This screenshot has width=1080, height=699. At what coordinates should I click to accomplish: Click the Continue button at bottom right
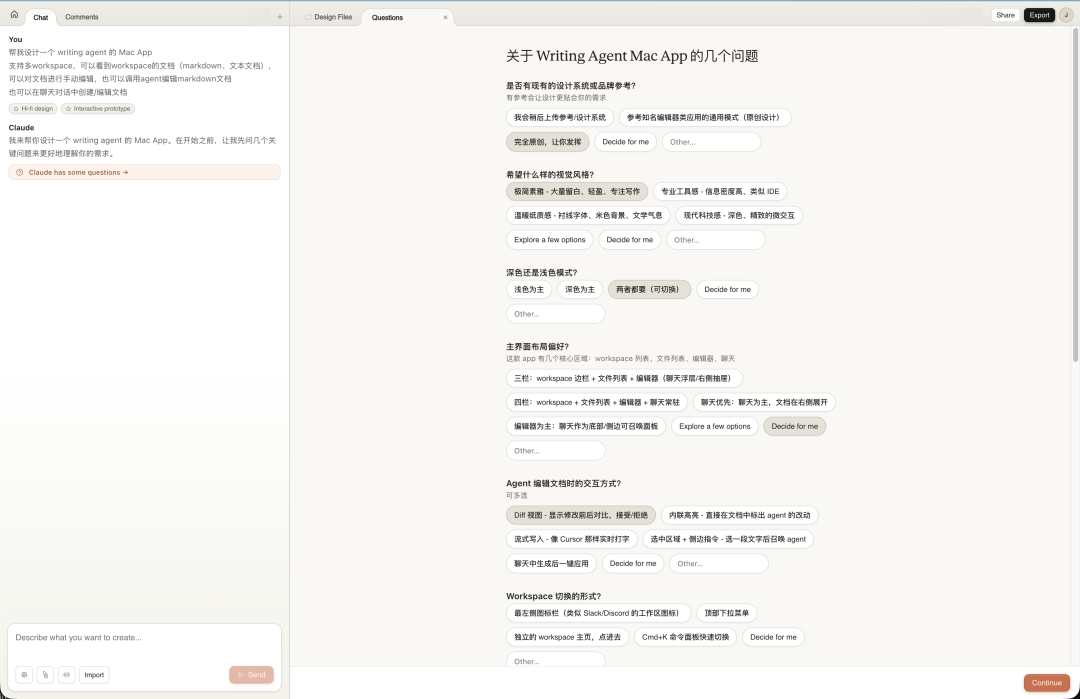(x=1046, y=683)
